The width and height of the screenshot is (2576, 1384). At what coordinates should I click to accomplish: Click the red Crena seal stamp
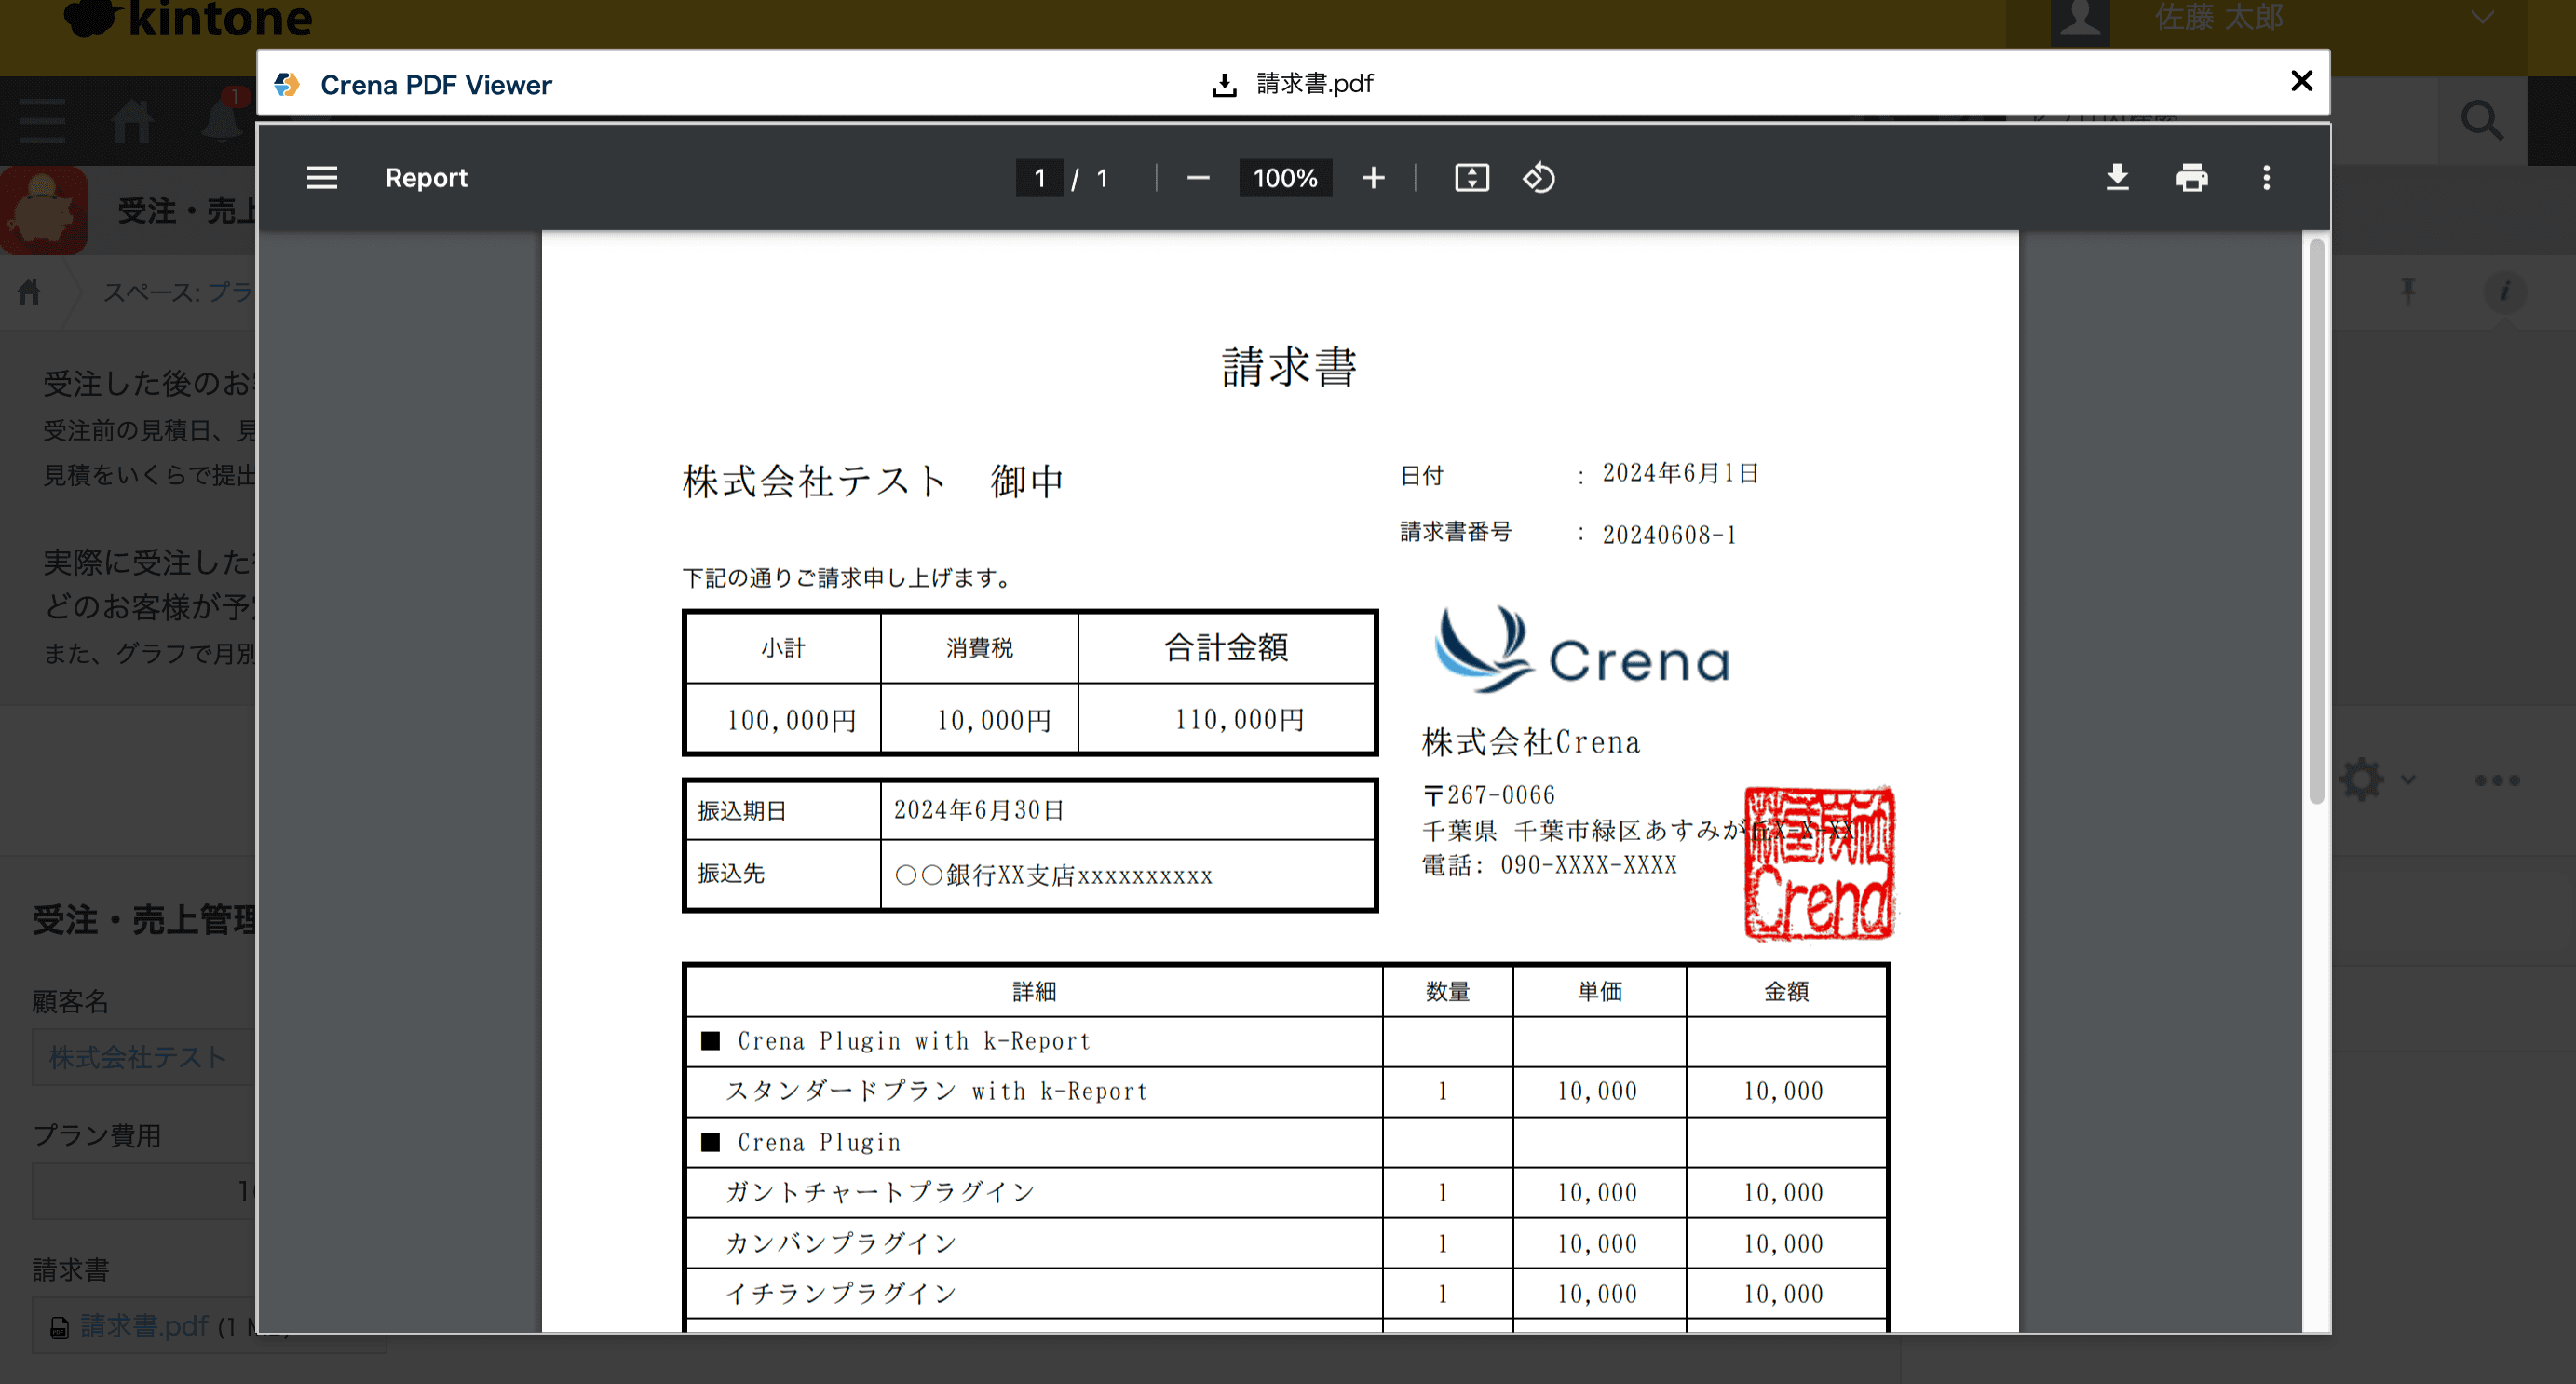tap(1819, 862)
